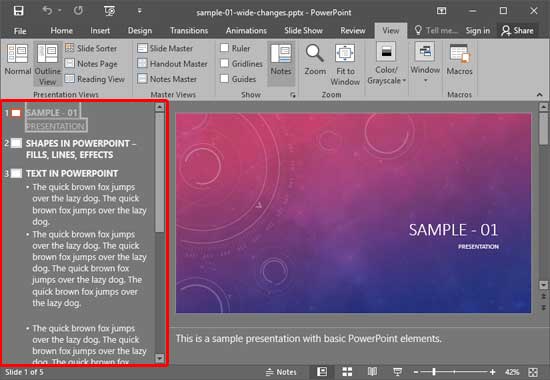This screenshot has height=380, width=550.
Task: Start slideshow from beginning via quick access icon
Action: point(109,11)
